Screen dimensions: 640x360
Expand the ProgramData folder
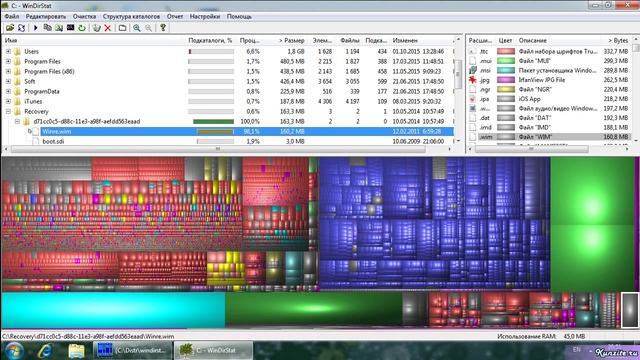click(x=8, y=91)
